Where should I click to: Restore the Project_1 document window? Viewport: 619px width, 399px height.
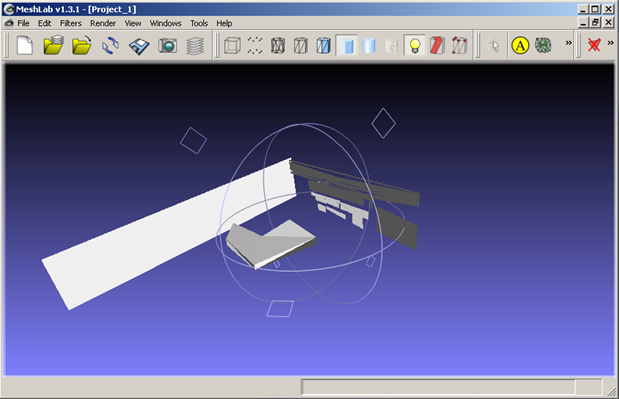596,22
